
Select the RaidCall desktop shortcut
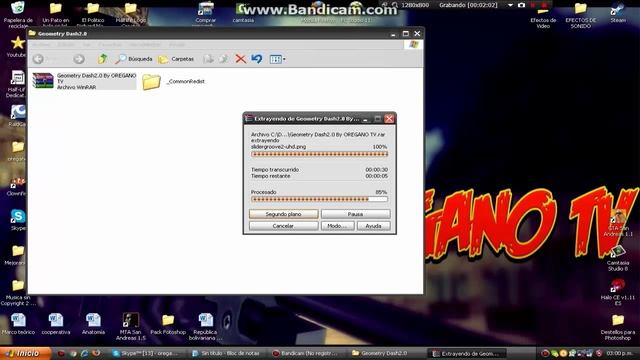pyautogui.click(x=18, y=116)
